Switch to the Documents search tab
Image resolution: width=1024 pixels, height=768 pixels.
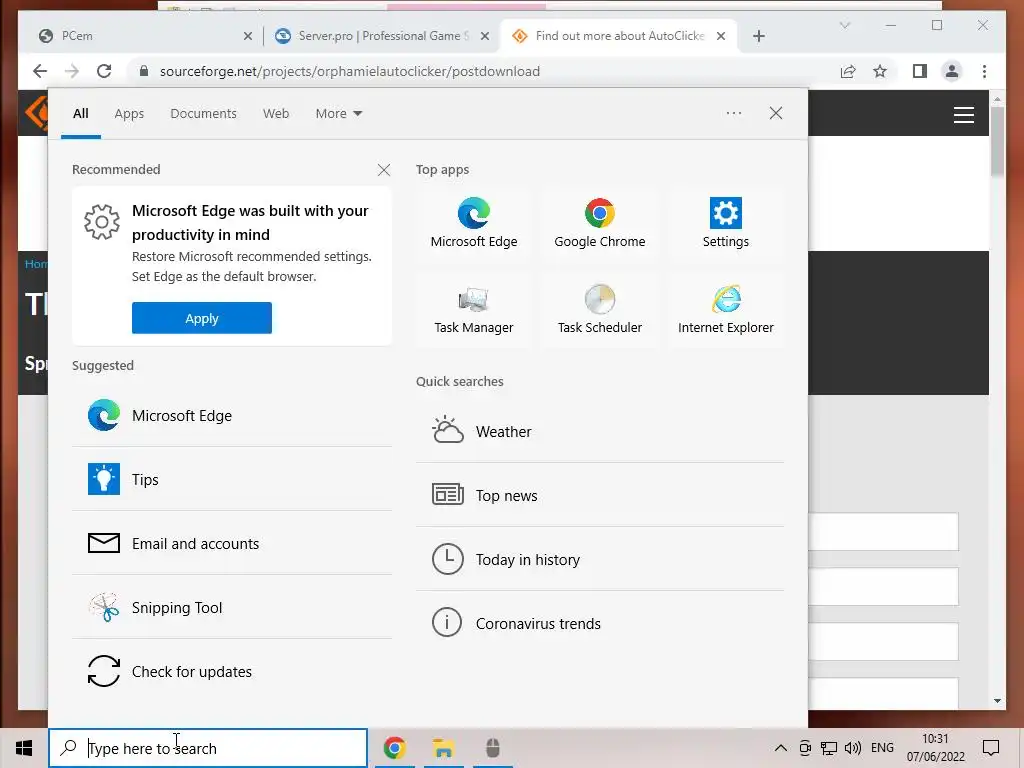pyautogui.click(x=203, y=114)
